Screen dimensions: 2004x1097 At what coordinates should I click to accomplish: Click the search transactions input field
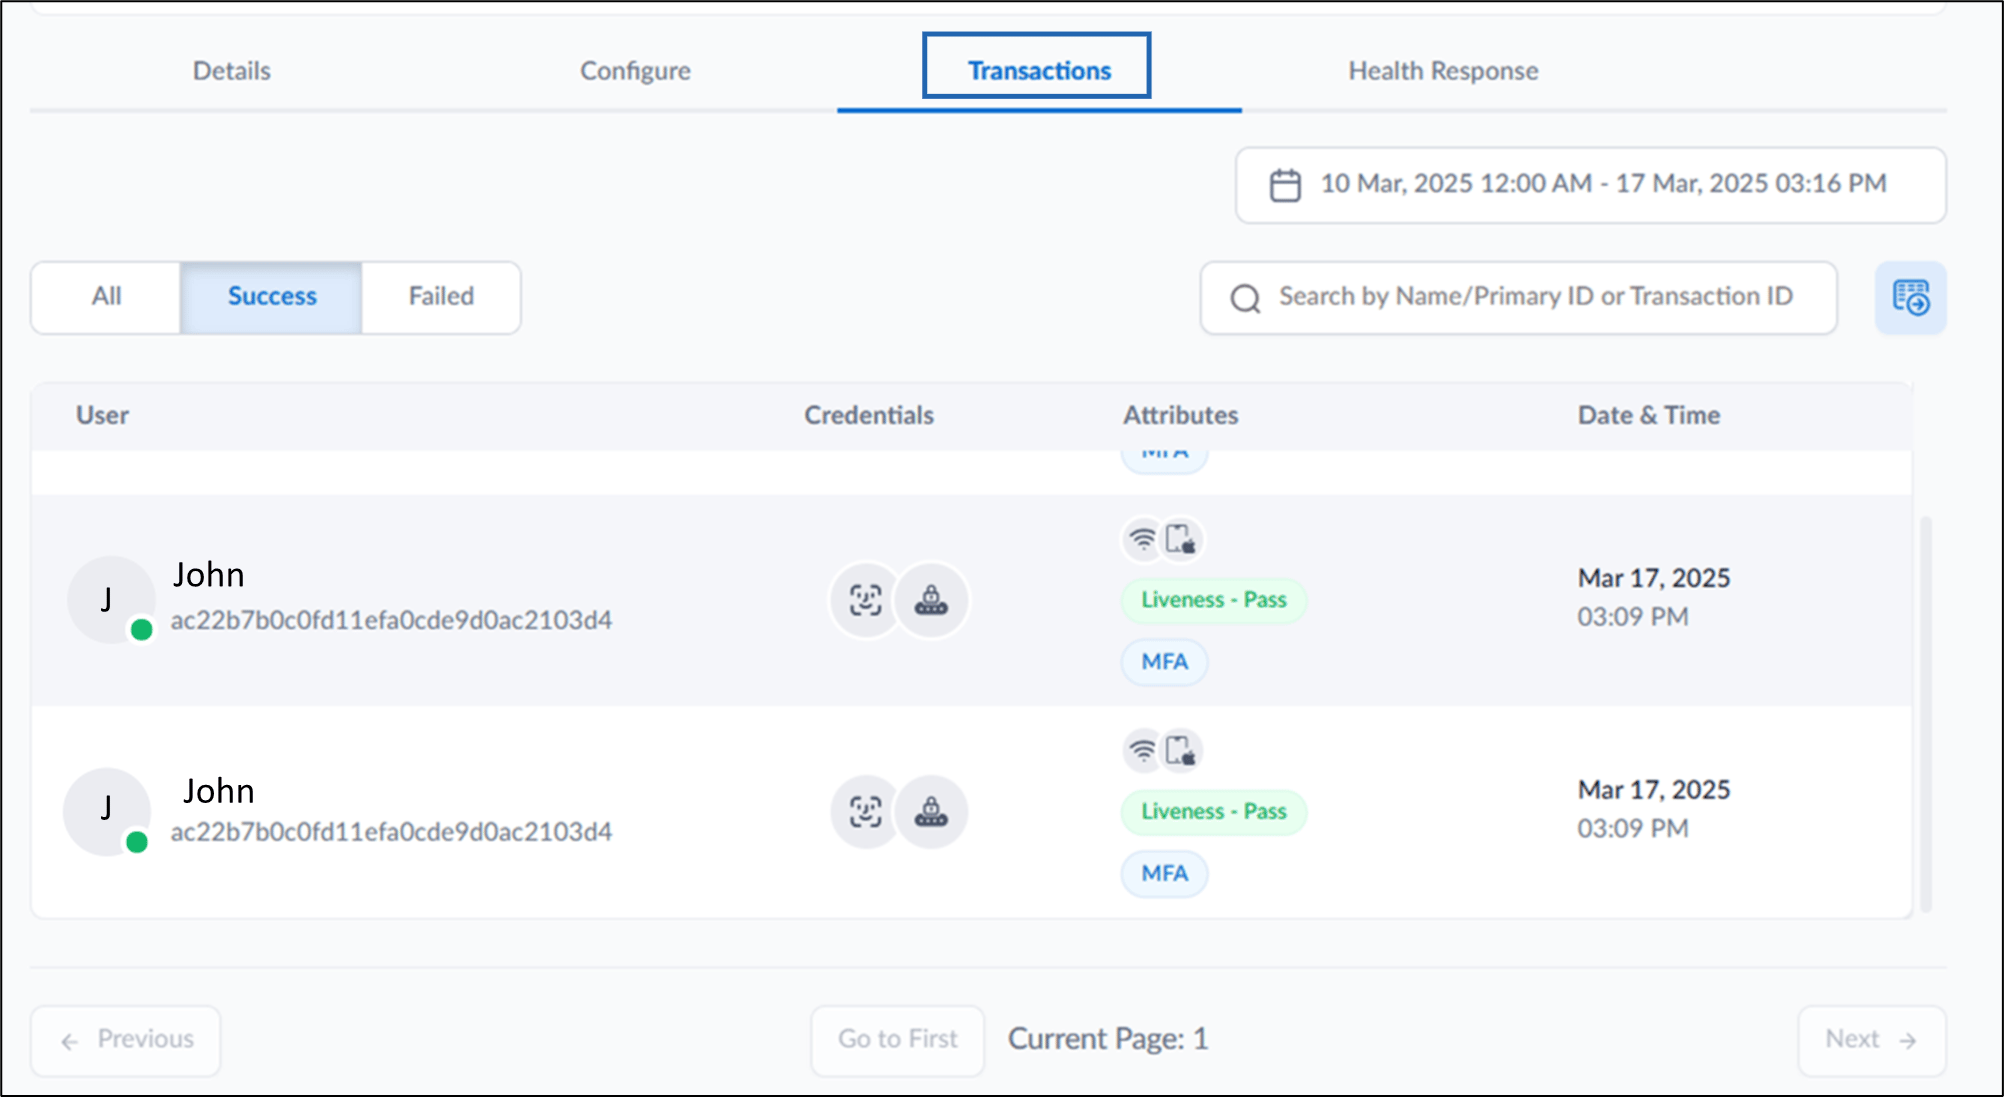[x=1518, y=297]
